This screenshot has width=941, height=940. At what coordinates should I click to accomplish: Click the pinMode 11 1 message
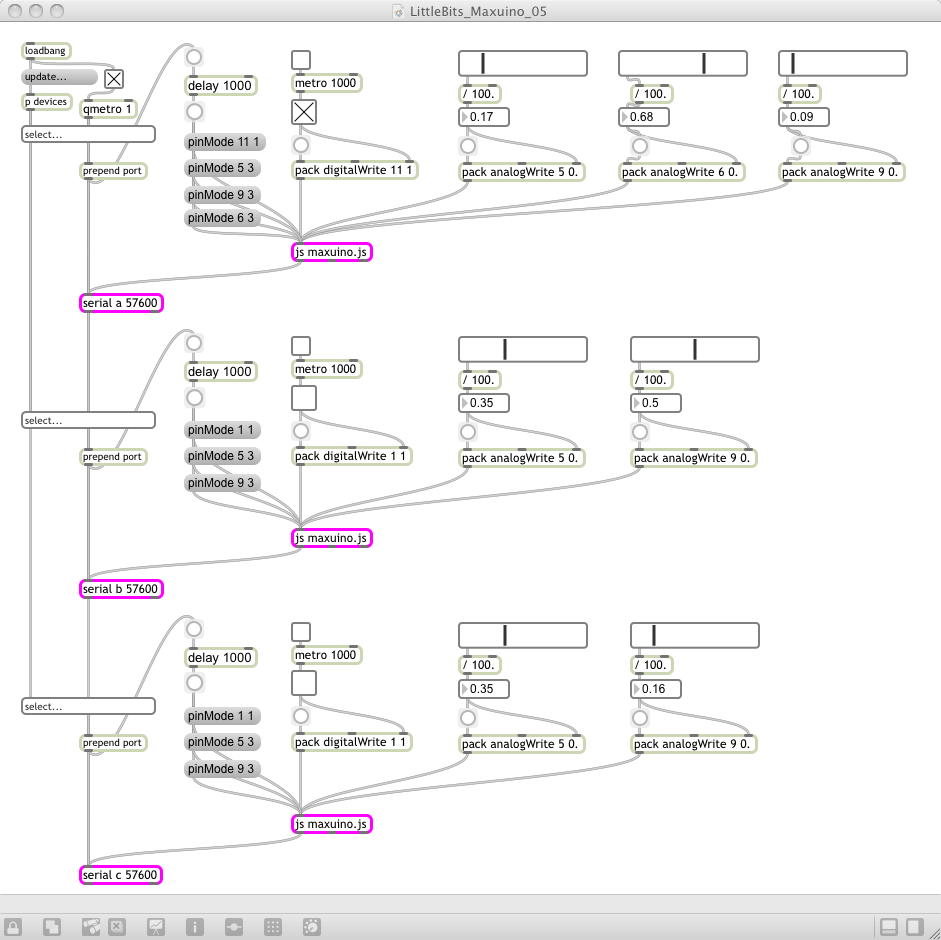point(224,142)
